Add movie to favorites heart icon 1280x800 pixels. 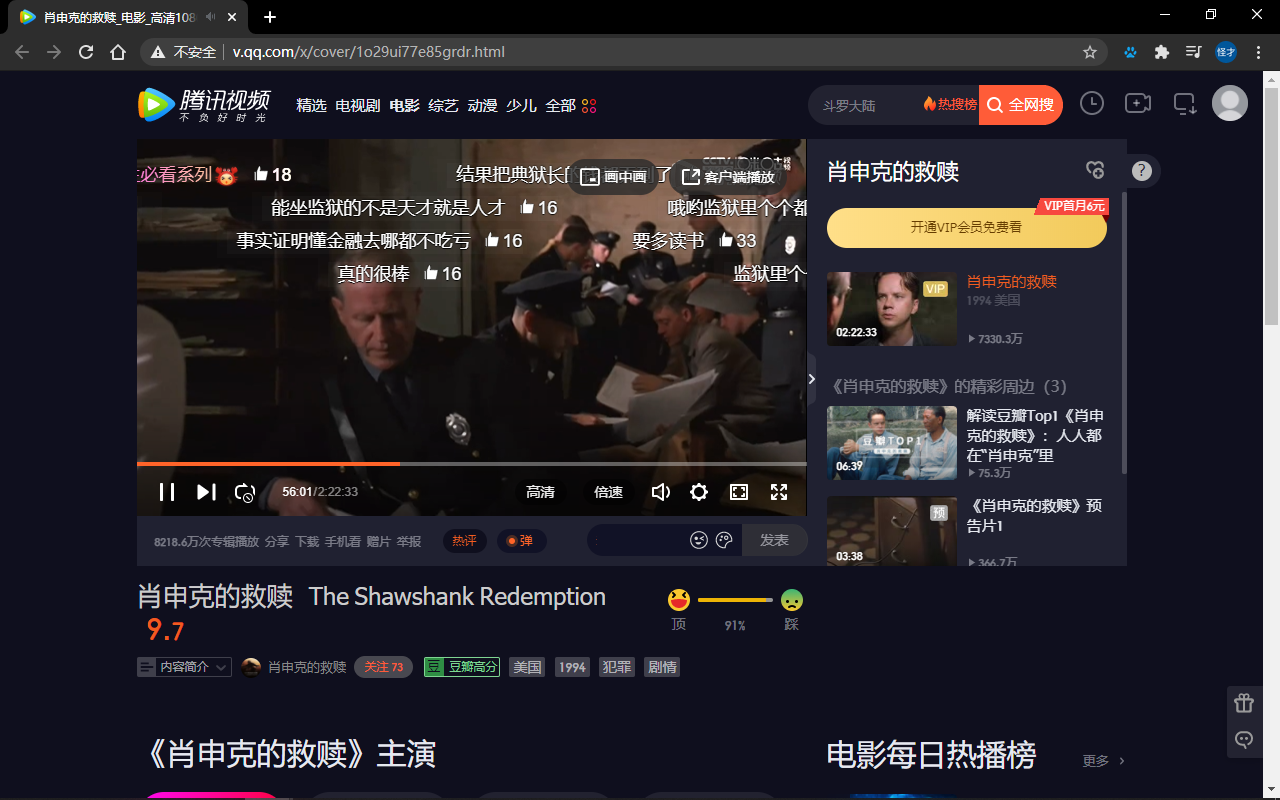pyautogui.click(x=1095, y=170)
